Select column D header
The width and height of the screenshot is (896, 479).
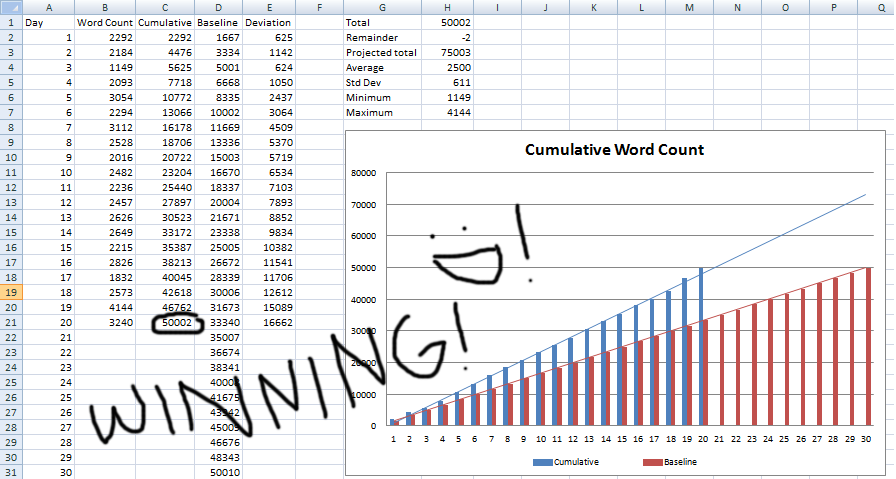(218, 7)
